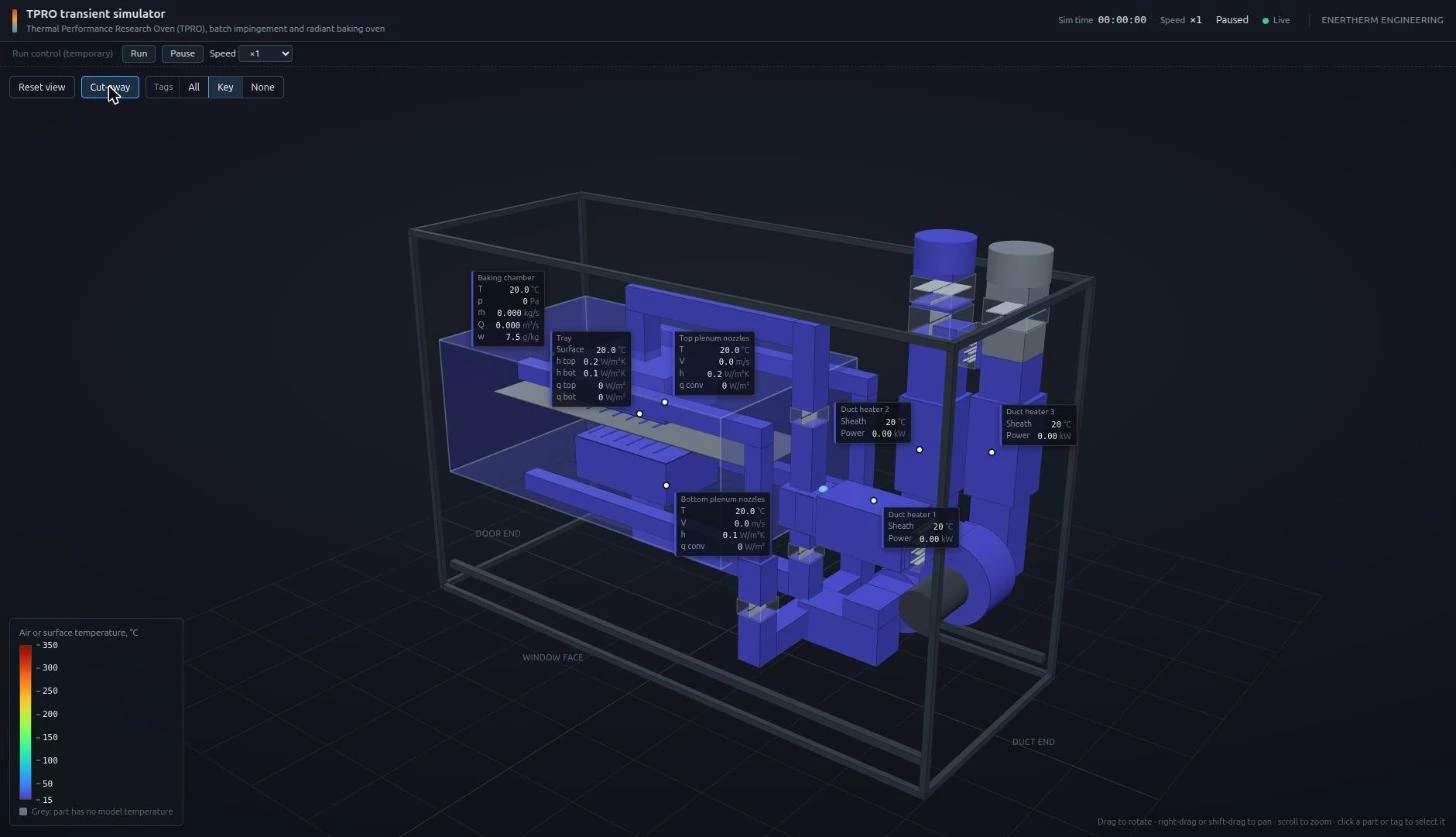Click the DOOR END label
Image resolution: width=1456 pixels, height=837 pixels.
tap(498, 534)
